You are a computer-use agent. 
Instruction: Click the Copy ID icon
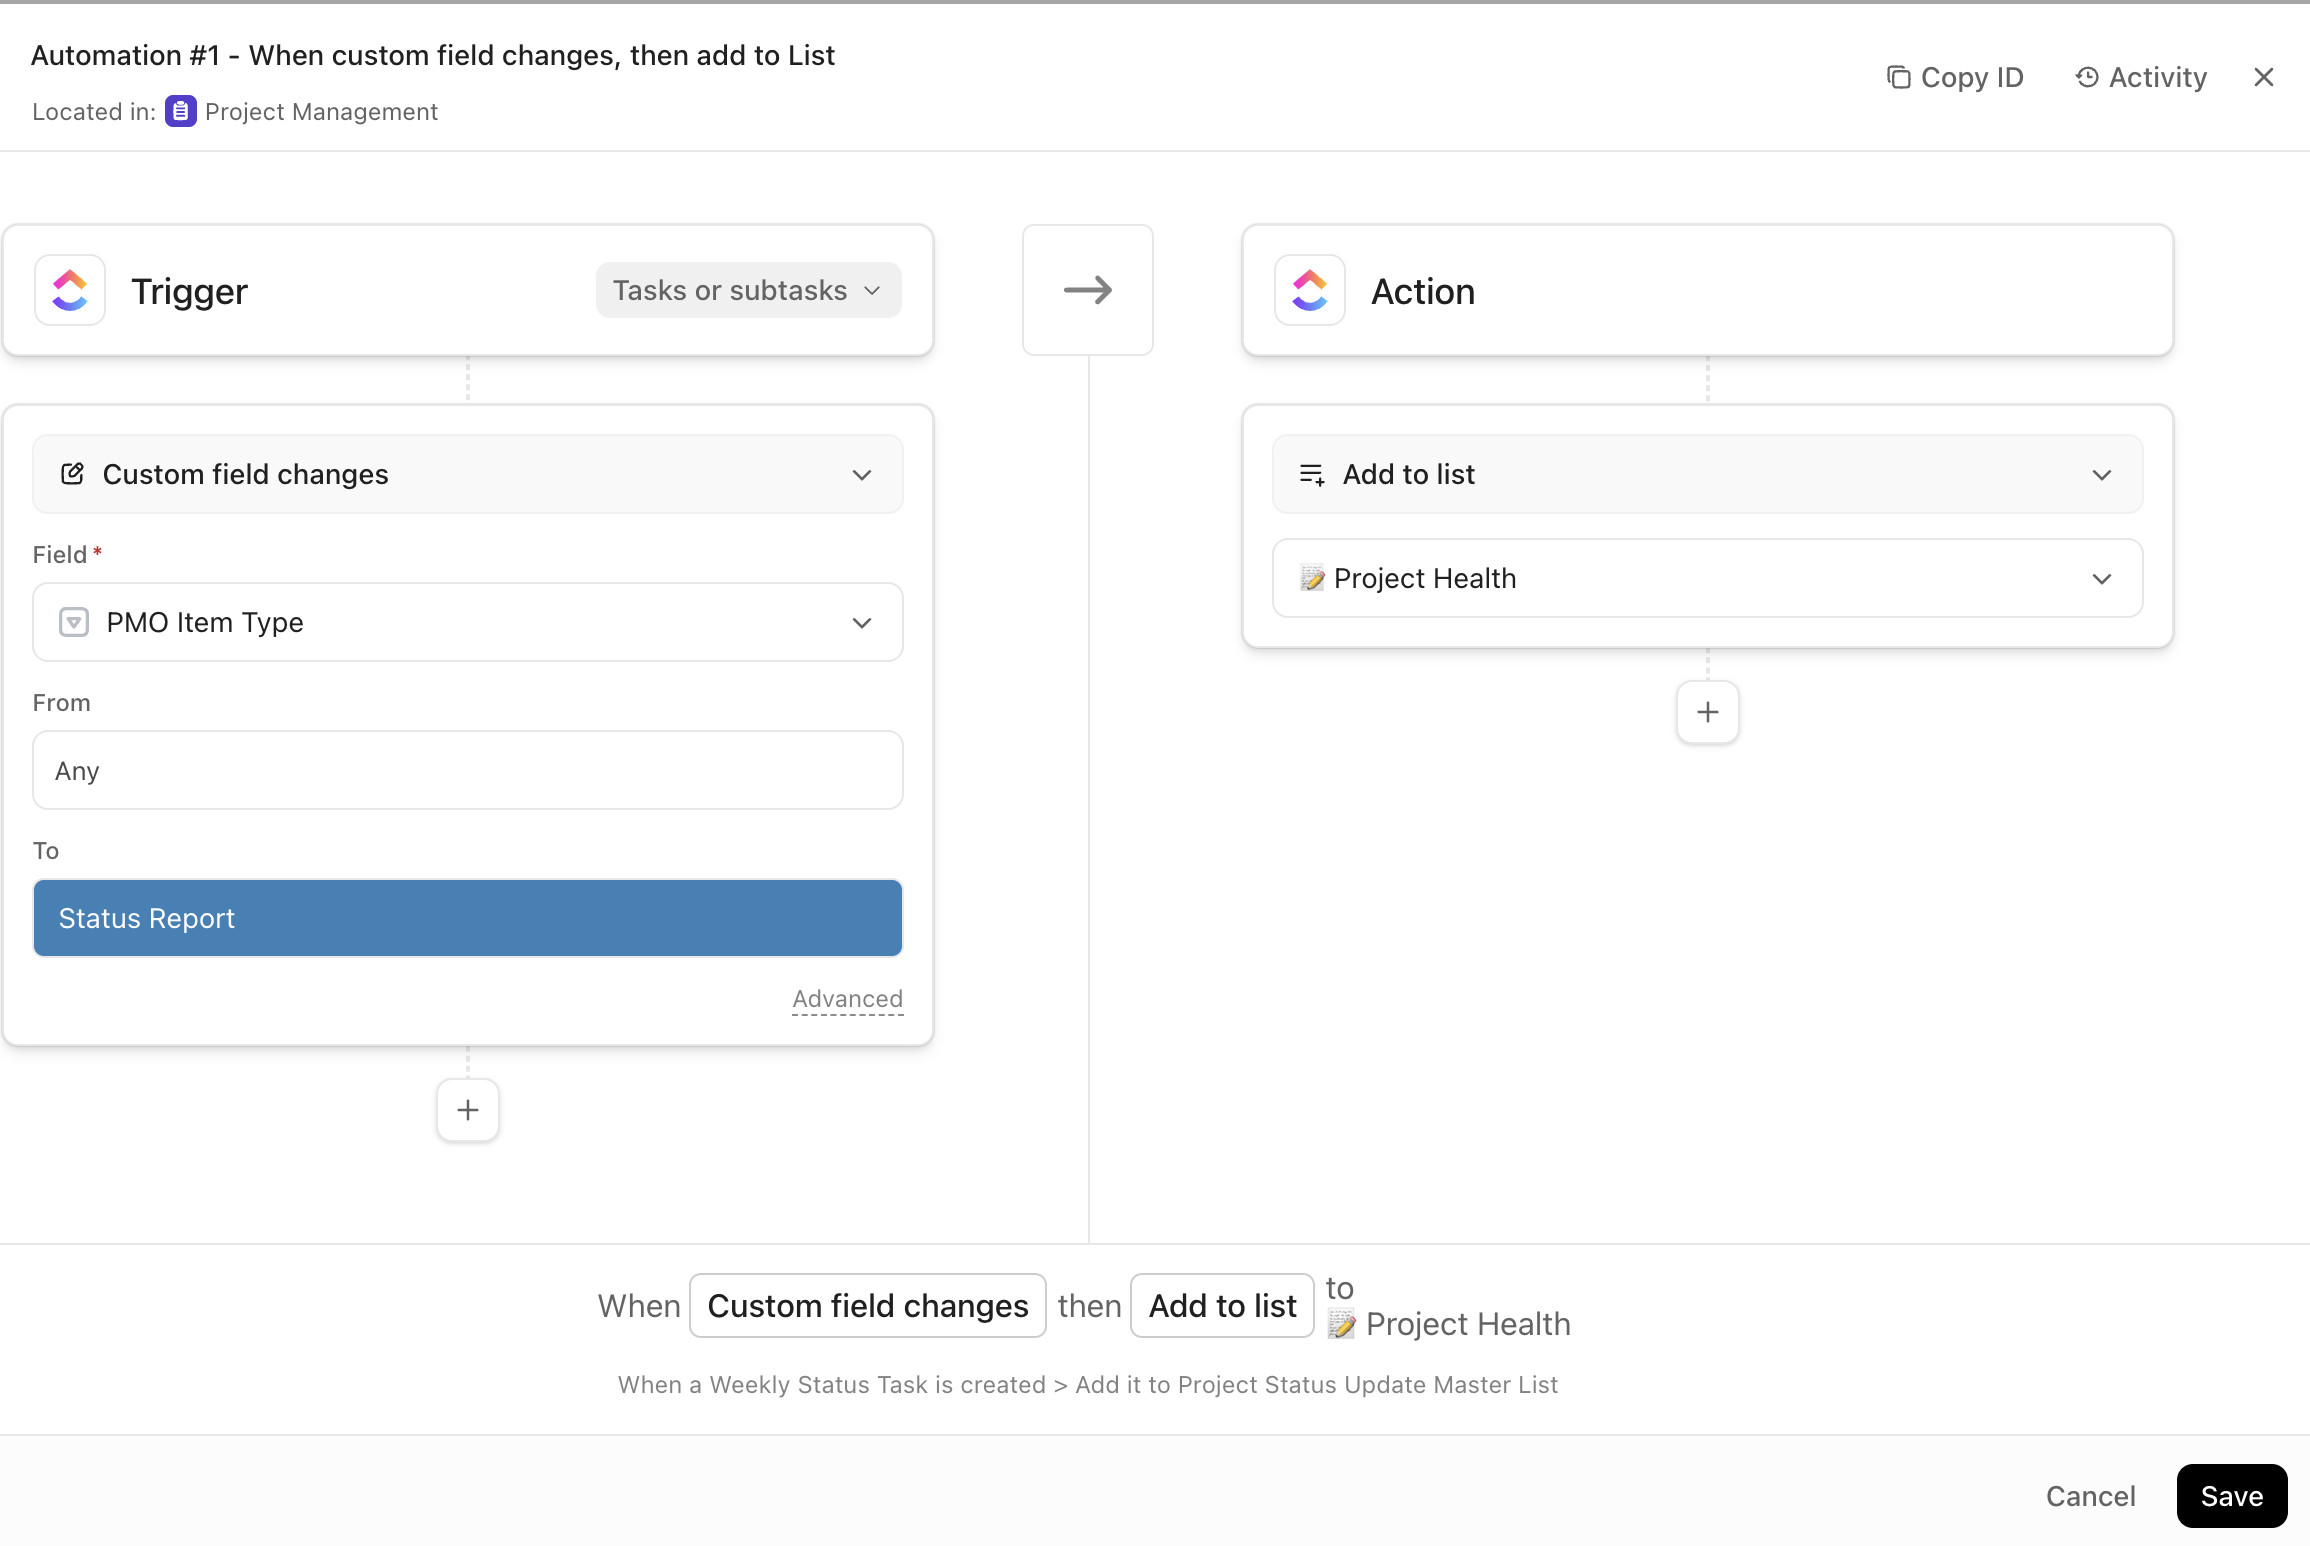1900,76
